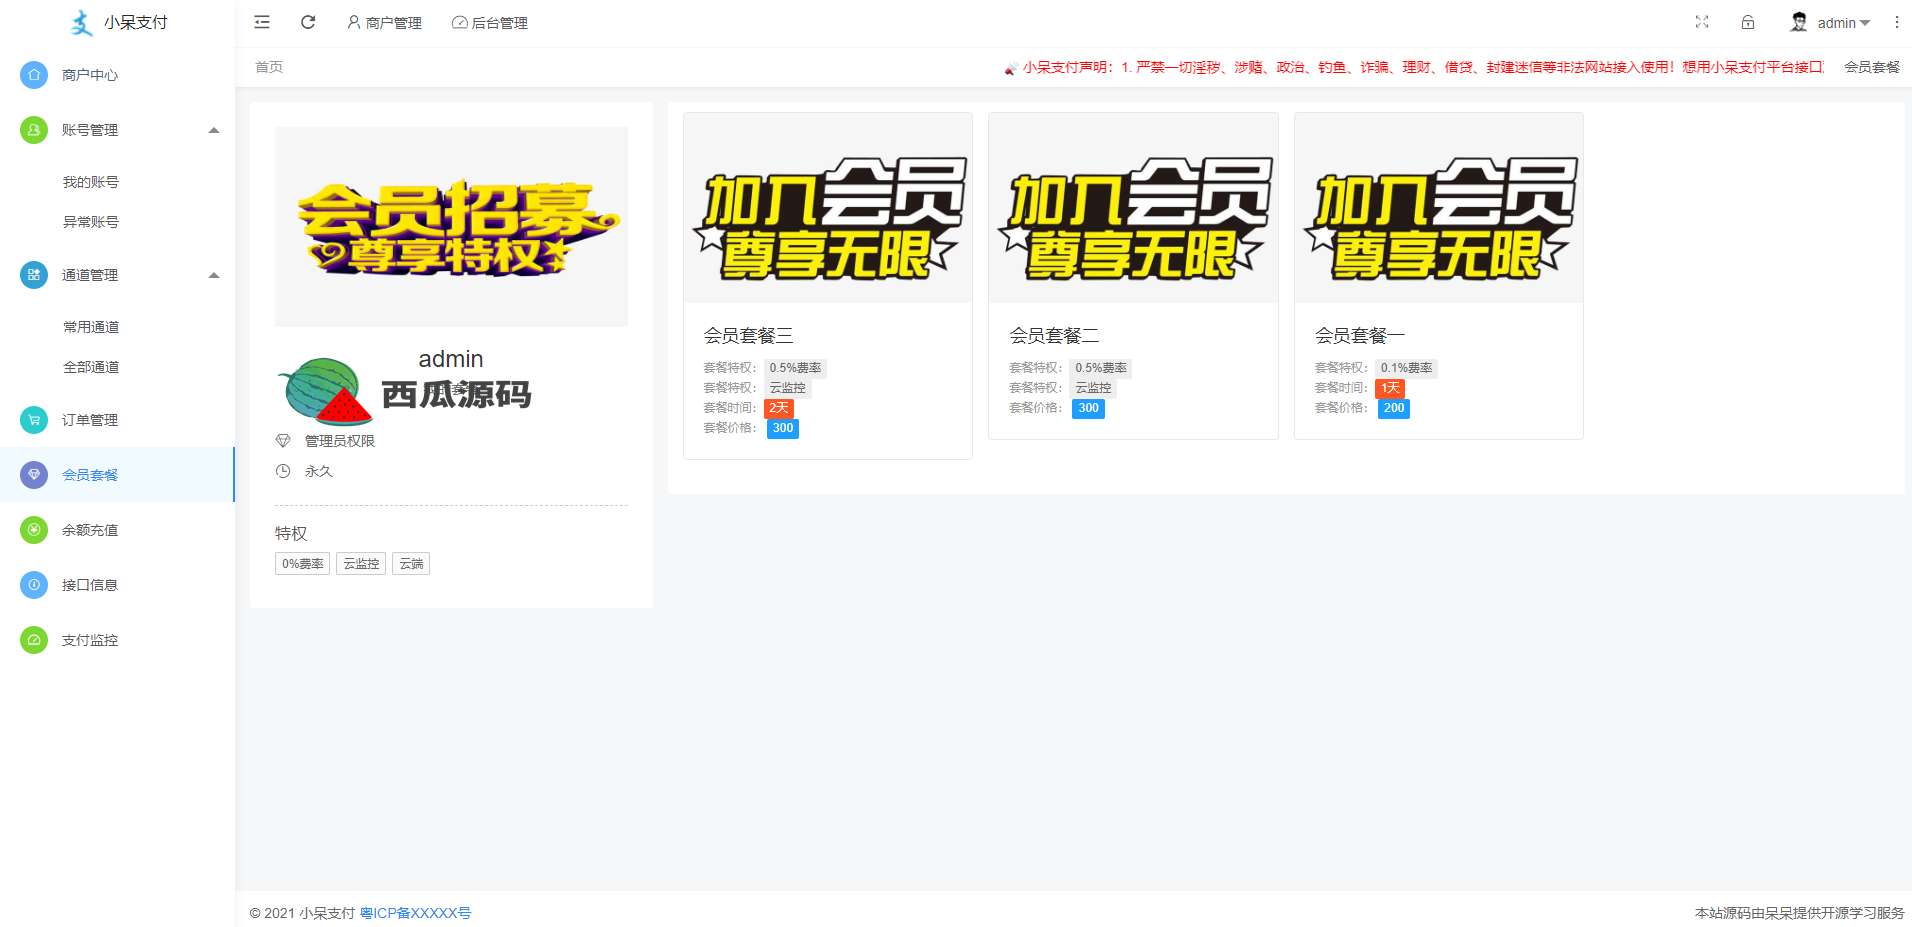The height and width of the screenshot is (927, 1912).
Task: Collapse the 通道管理 submenu arrow
Action: point(214,275)
